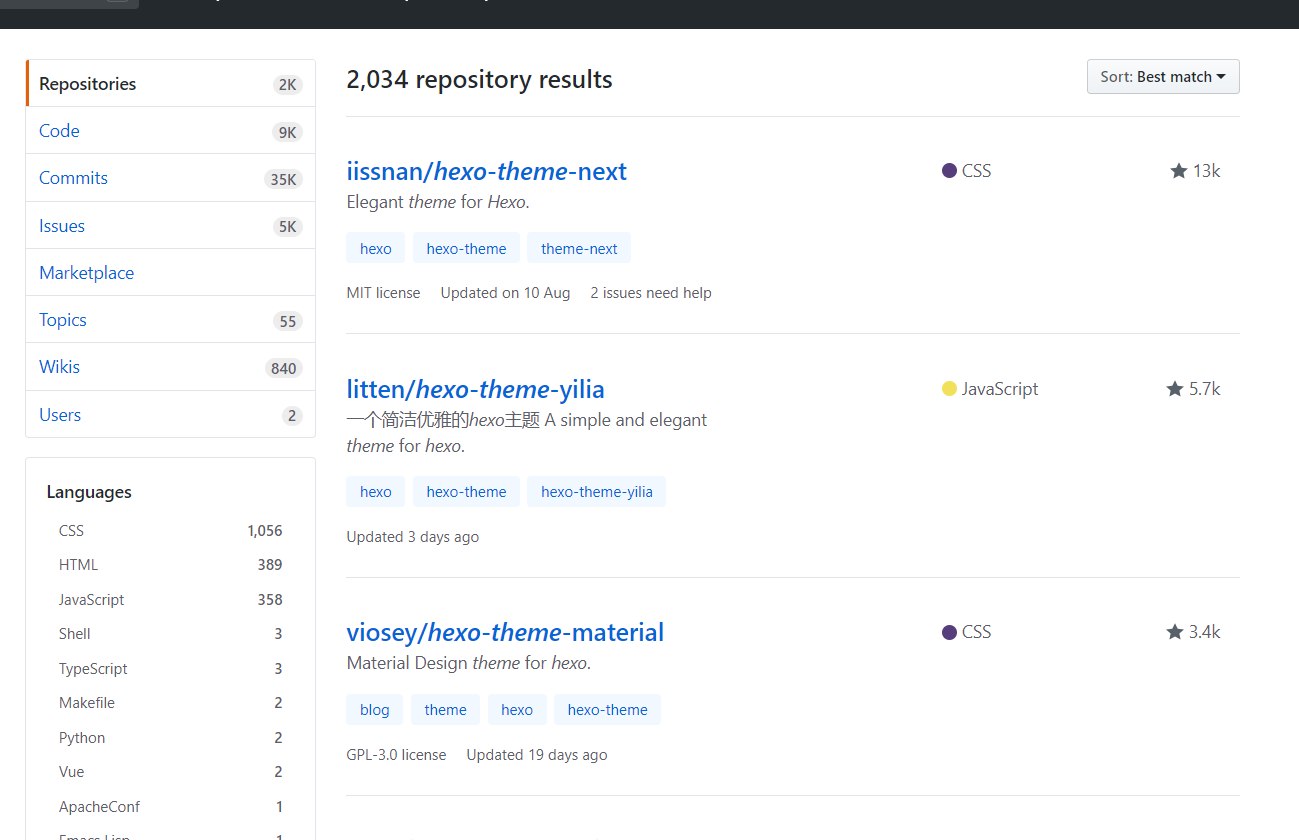Viewport: 1299px width, 840px height.
Task: Filter results by Vue language
Action: 171,772
